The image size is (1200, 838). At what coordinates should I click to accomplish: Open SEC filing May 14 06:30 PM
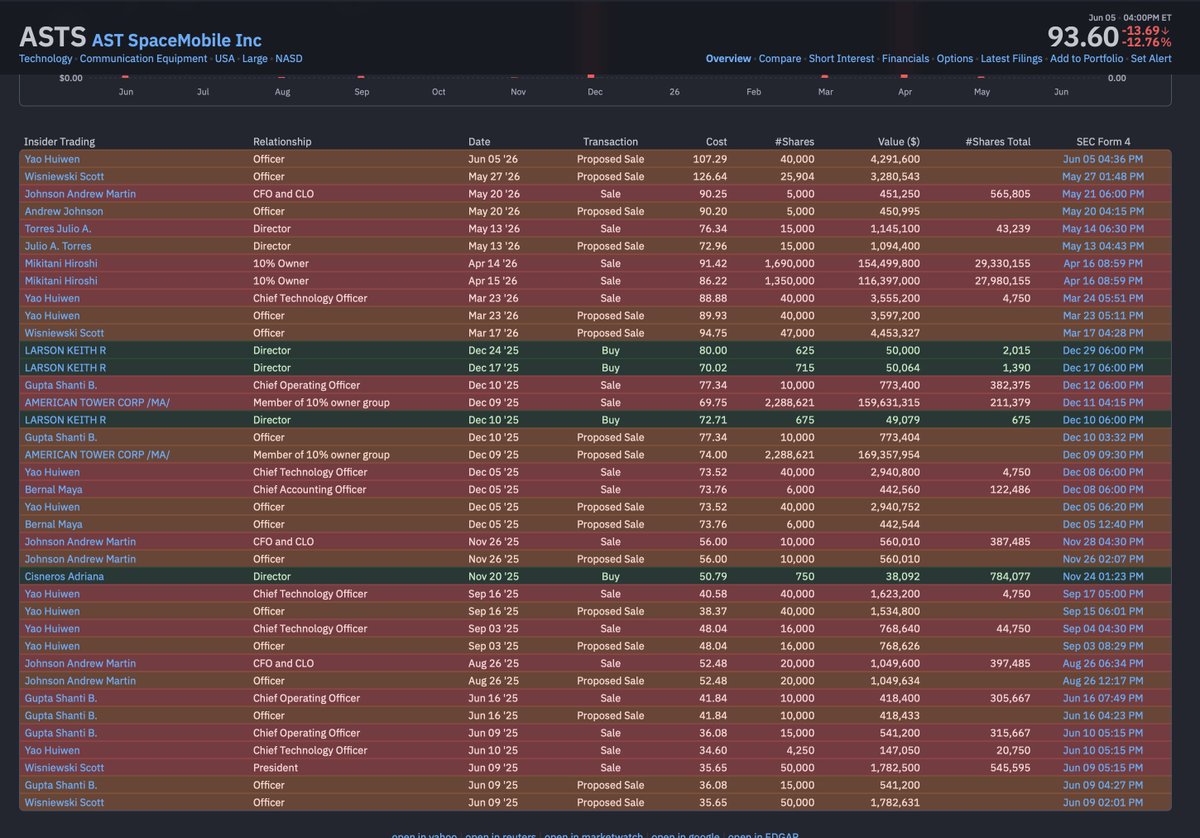click(1103, 229)
